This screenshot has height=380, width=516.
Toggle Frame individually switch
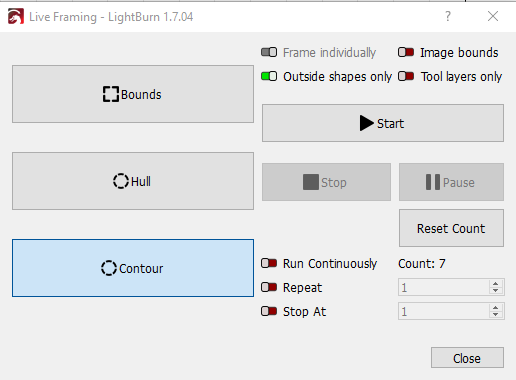coord(269,52)
